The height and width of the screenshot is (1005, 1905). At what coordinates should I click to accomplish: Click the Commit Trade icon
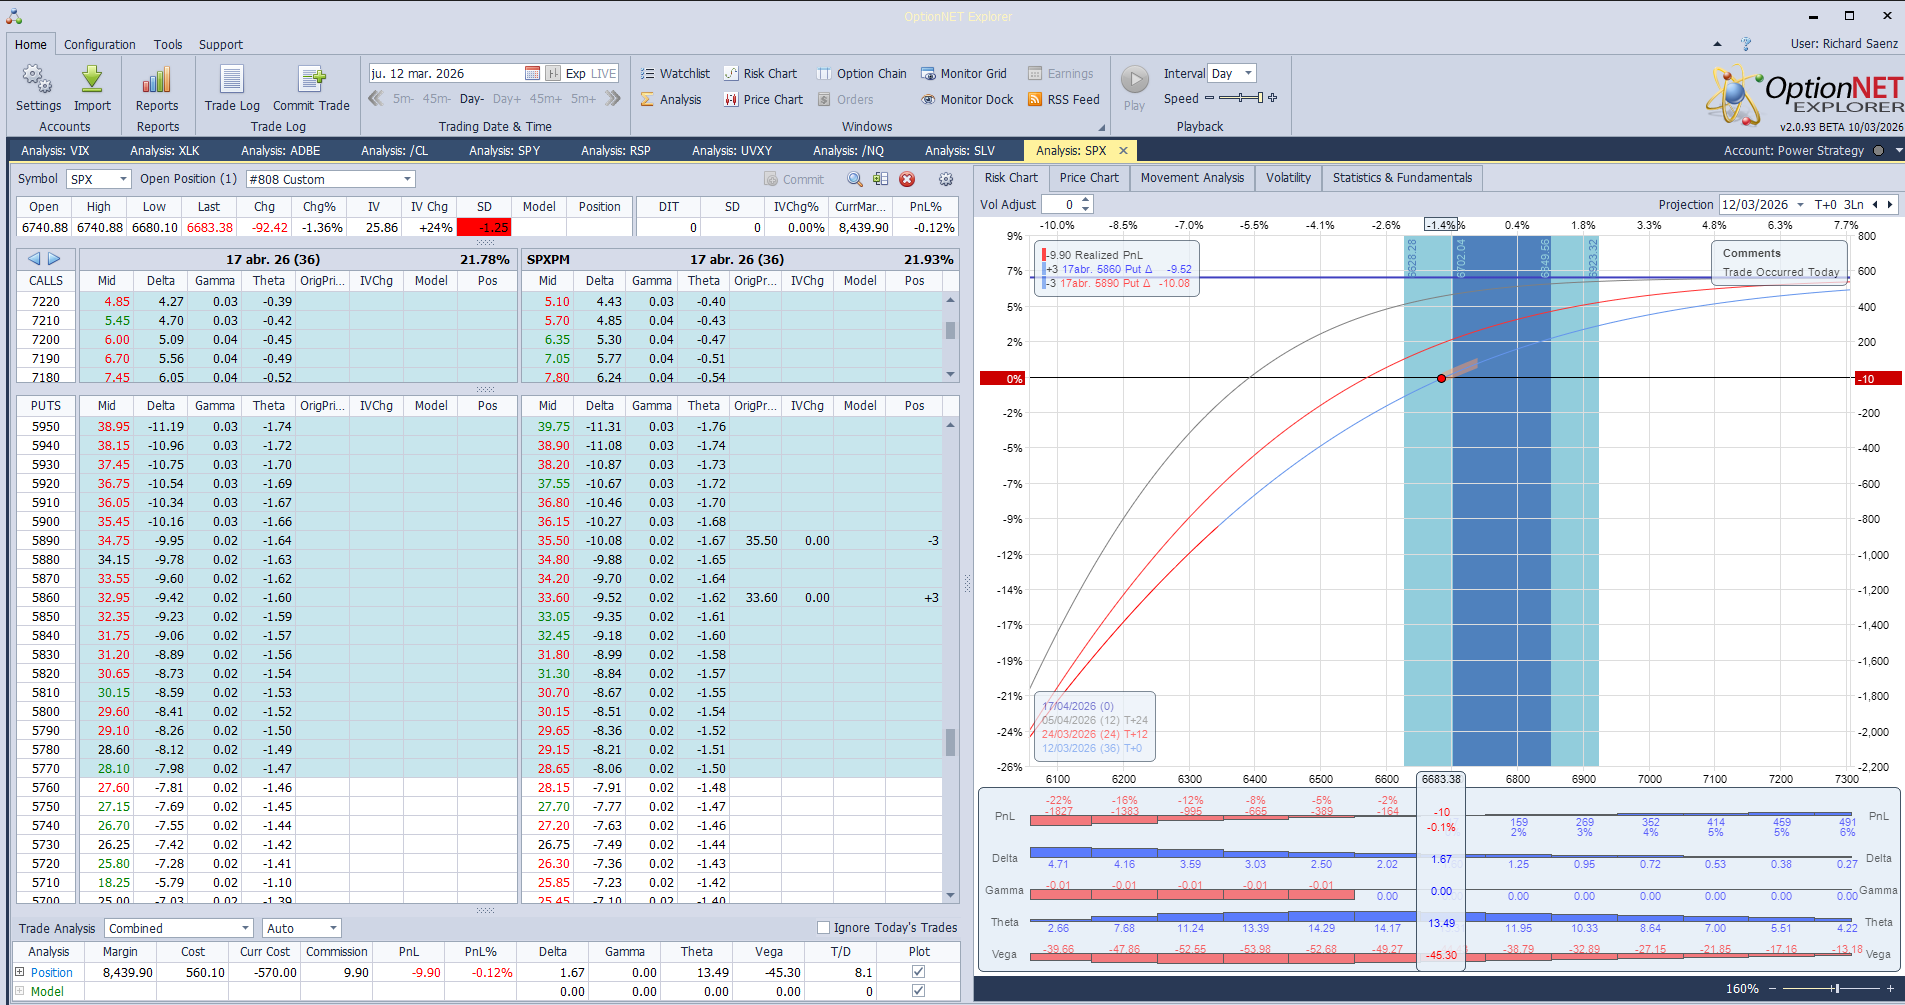coord(311,81)
